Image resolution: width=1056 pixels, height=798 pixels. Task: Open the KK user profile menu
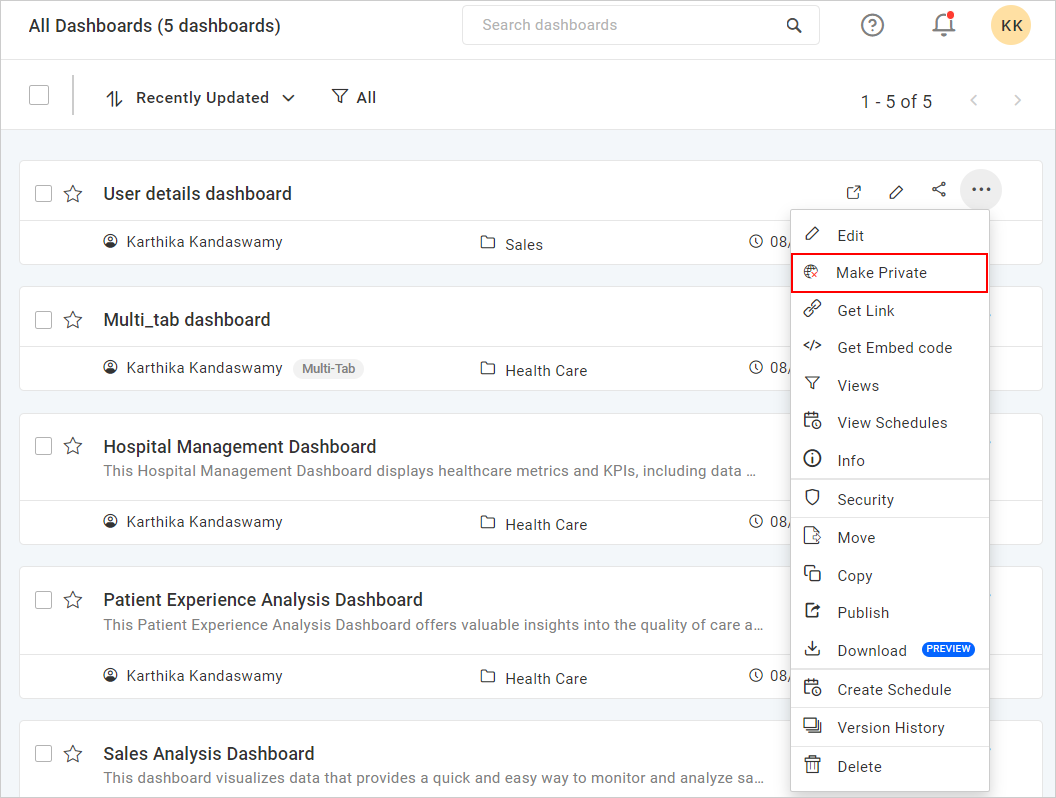pos(1011,25)
